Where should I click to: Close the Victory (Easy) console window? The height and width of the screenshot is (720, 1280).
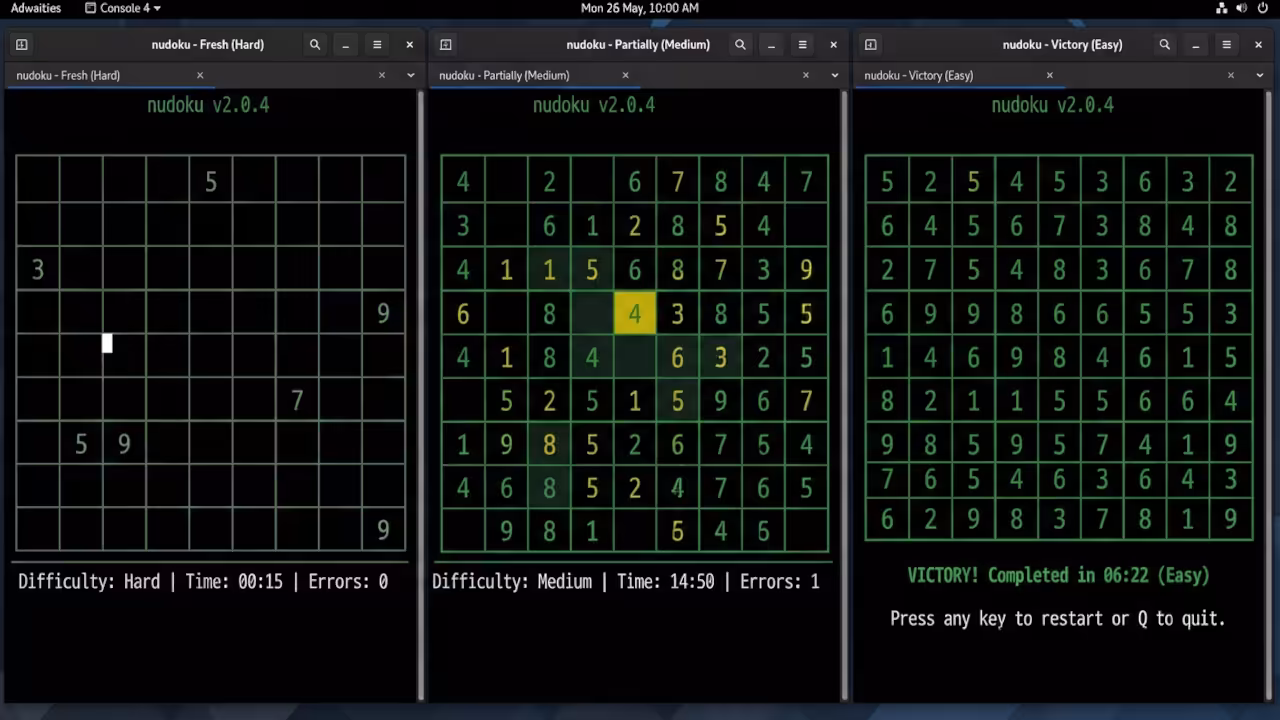1259,45
